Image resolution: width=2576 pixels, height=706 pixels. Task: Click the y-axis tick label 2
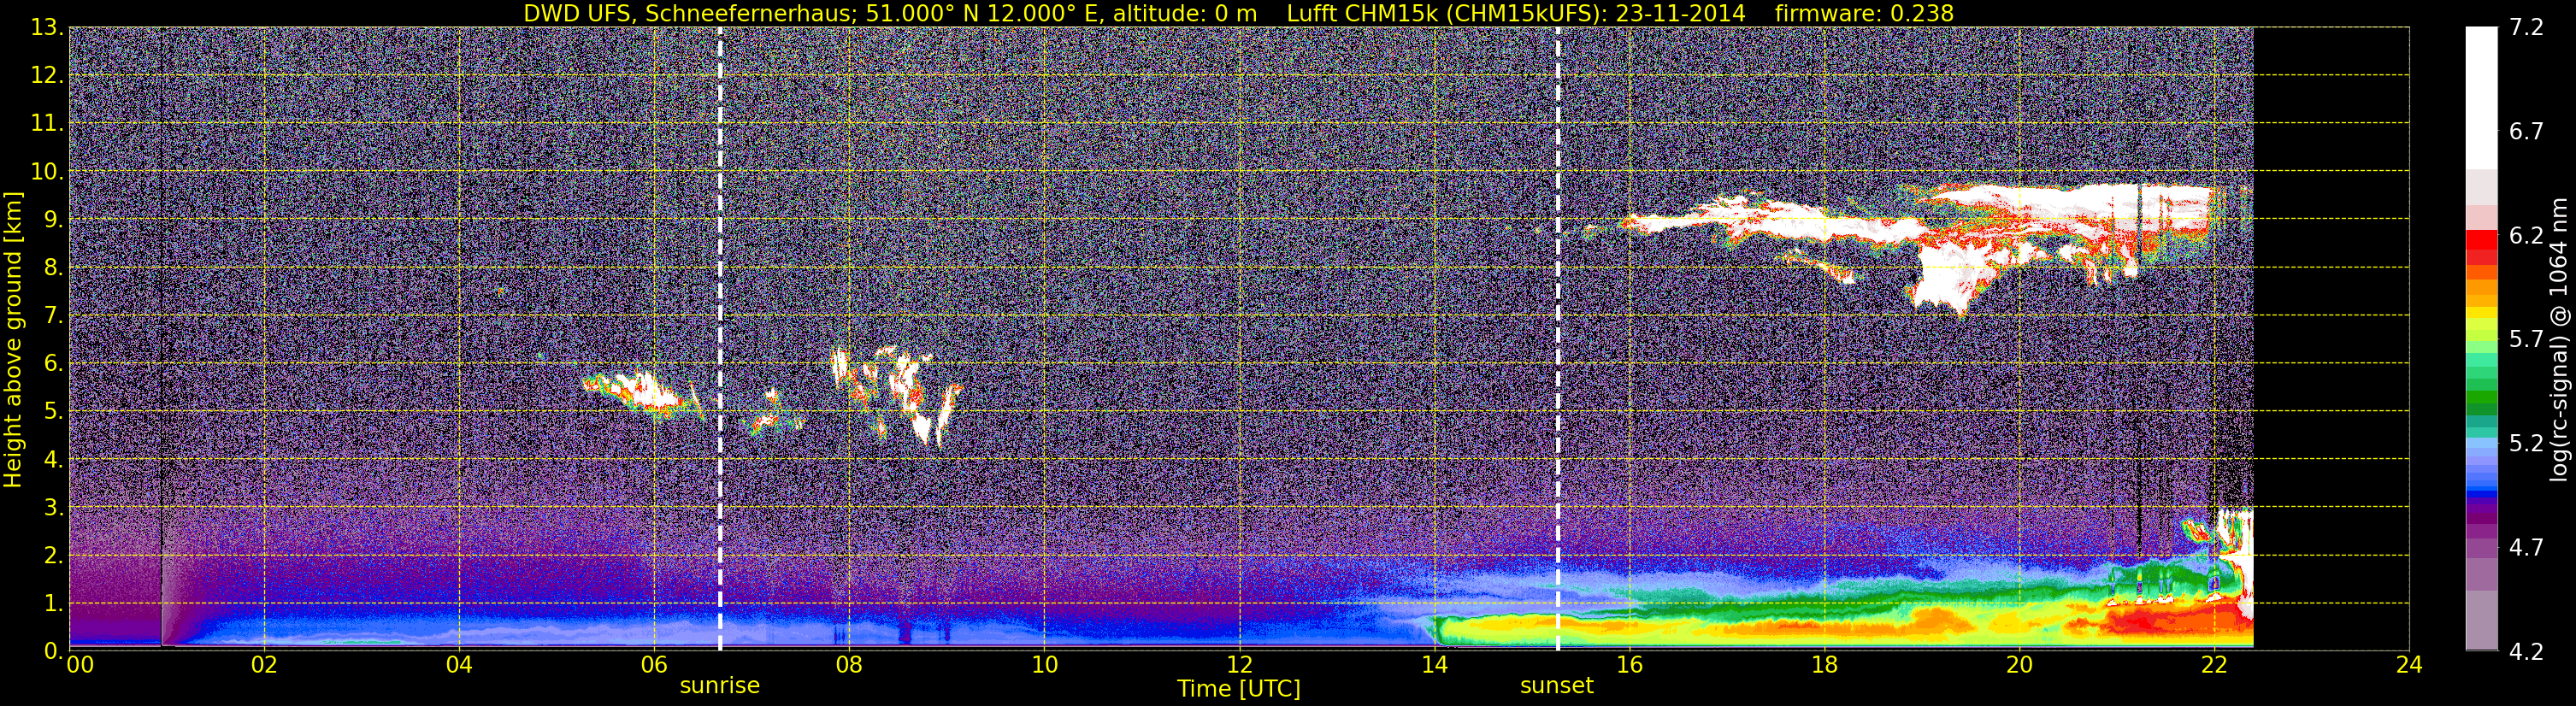tap(52, 555)
